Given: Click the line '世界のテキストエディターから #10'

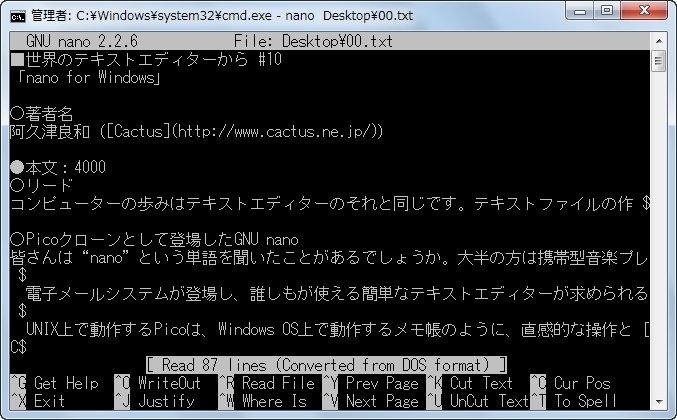Looking at the screenshot, I should click(x=146, y=59).
